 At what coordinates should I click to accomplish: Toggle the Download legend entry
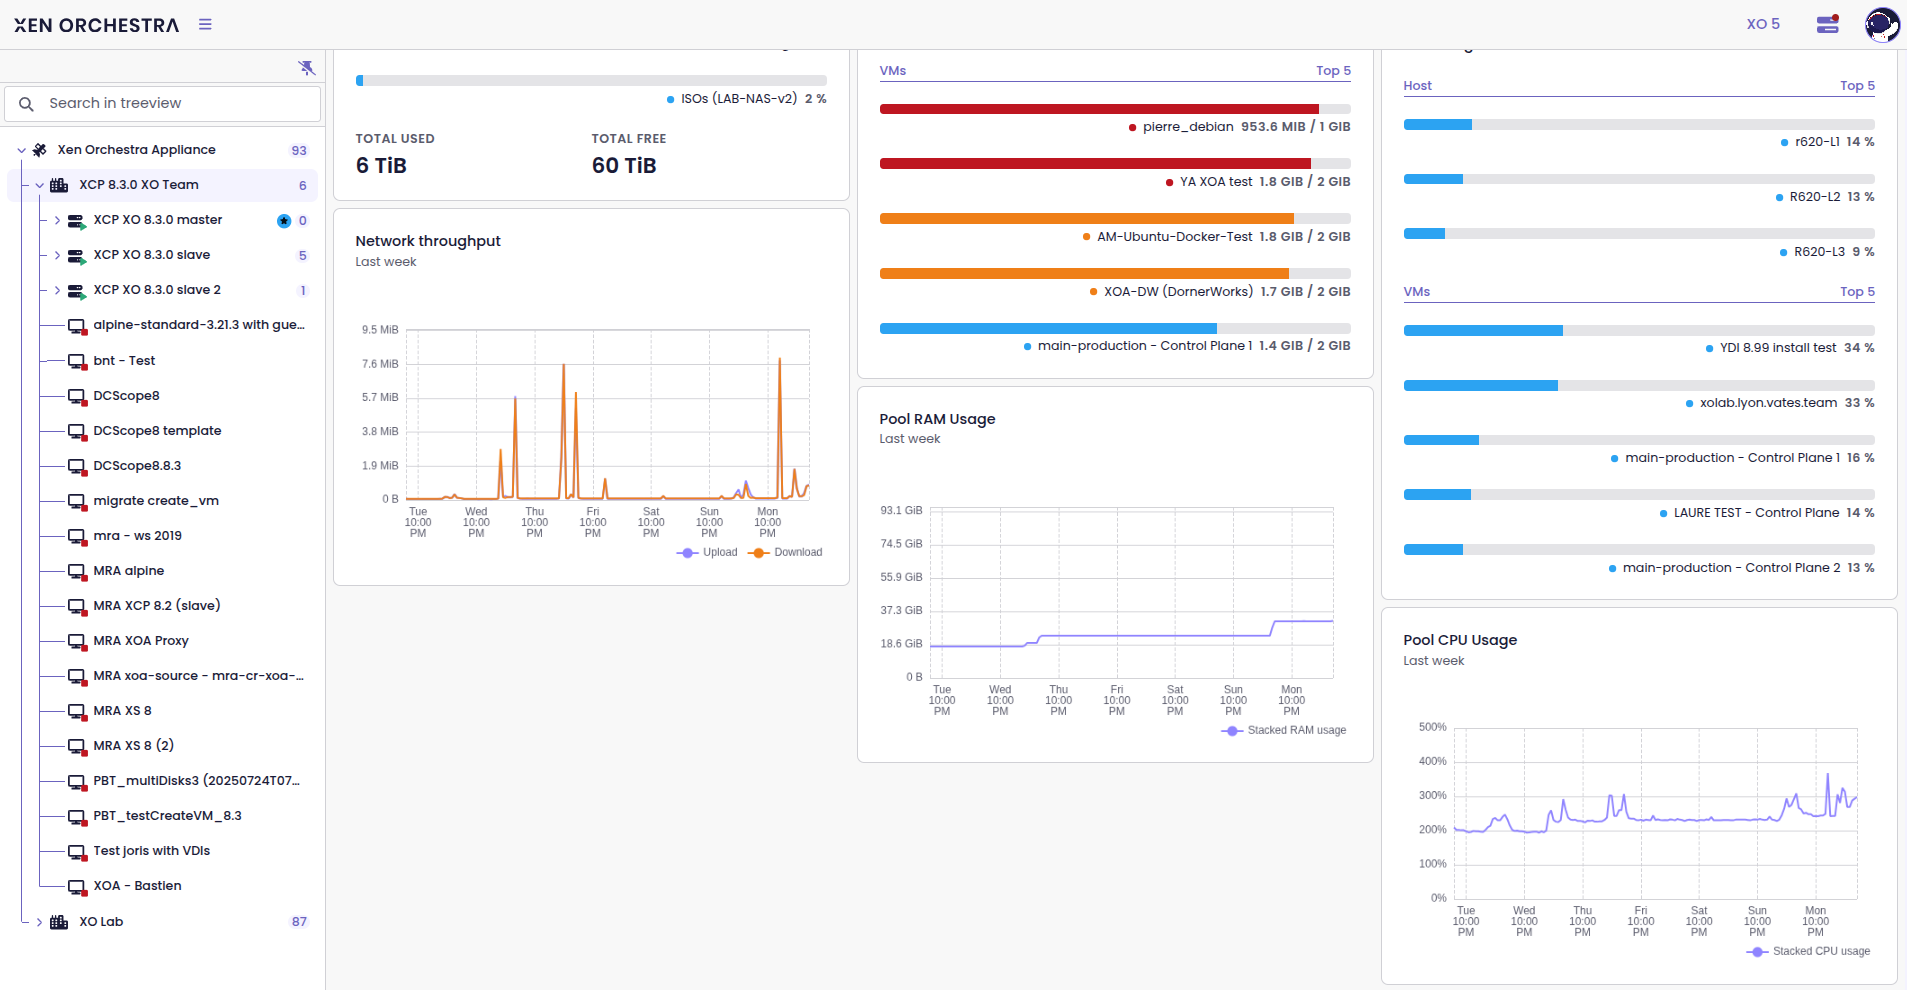pos(785,552)
